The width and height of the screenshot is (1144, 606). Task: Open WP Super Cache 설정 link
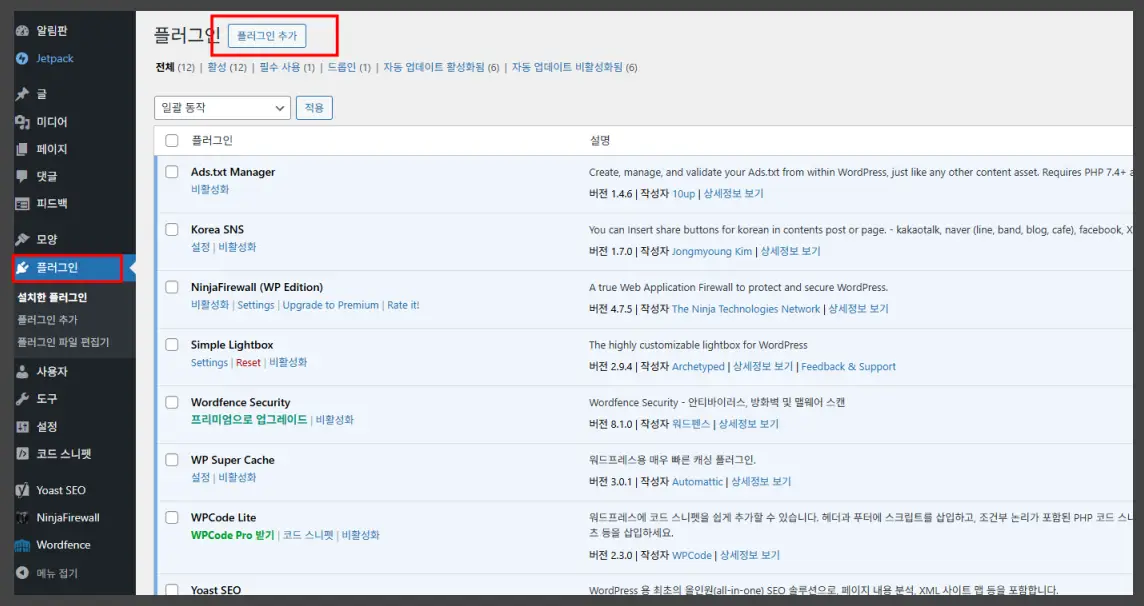pyautogui.click(x=200, y=478)
